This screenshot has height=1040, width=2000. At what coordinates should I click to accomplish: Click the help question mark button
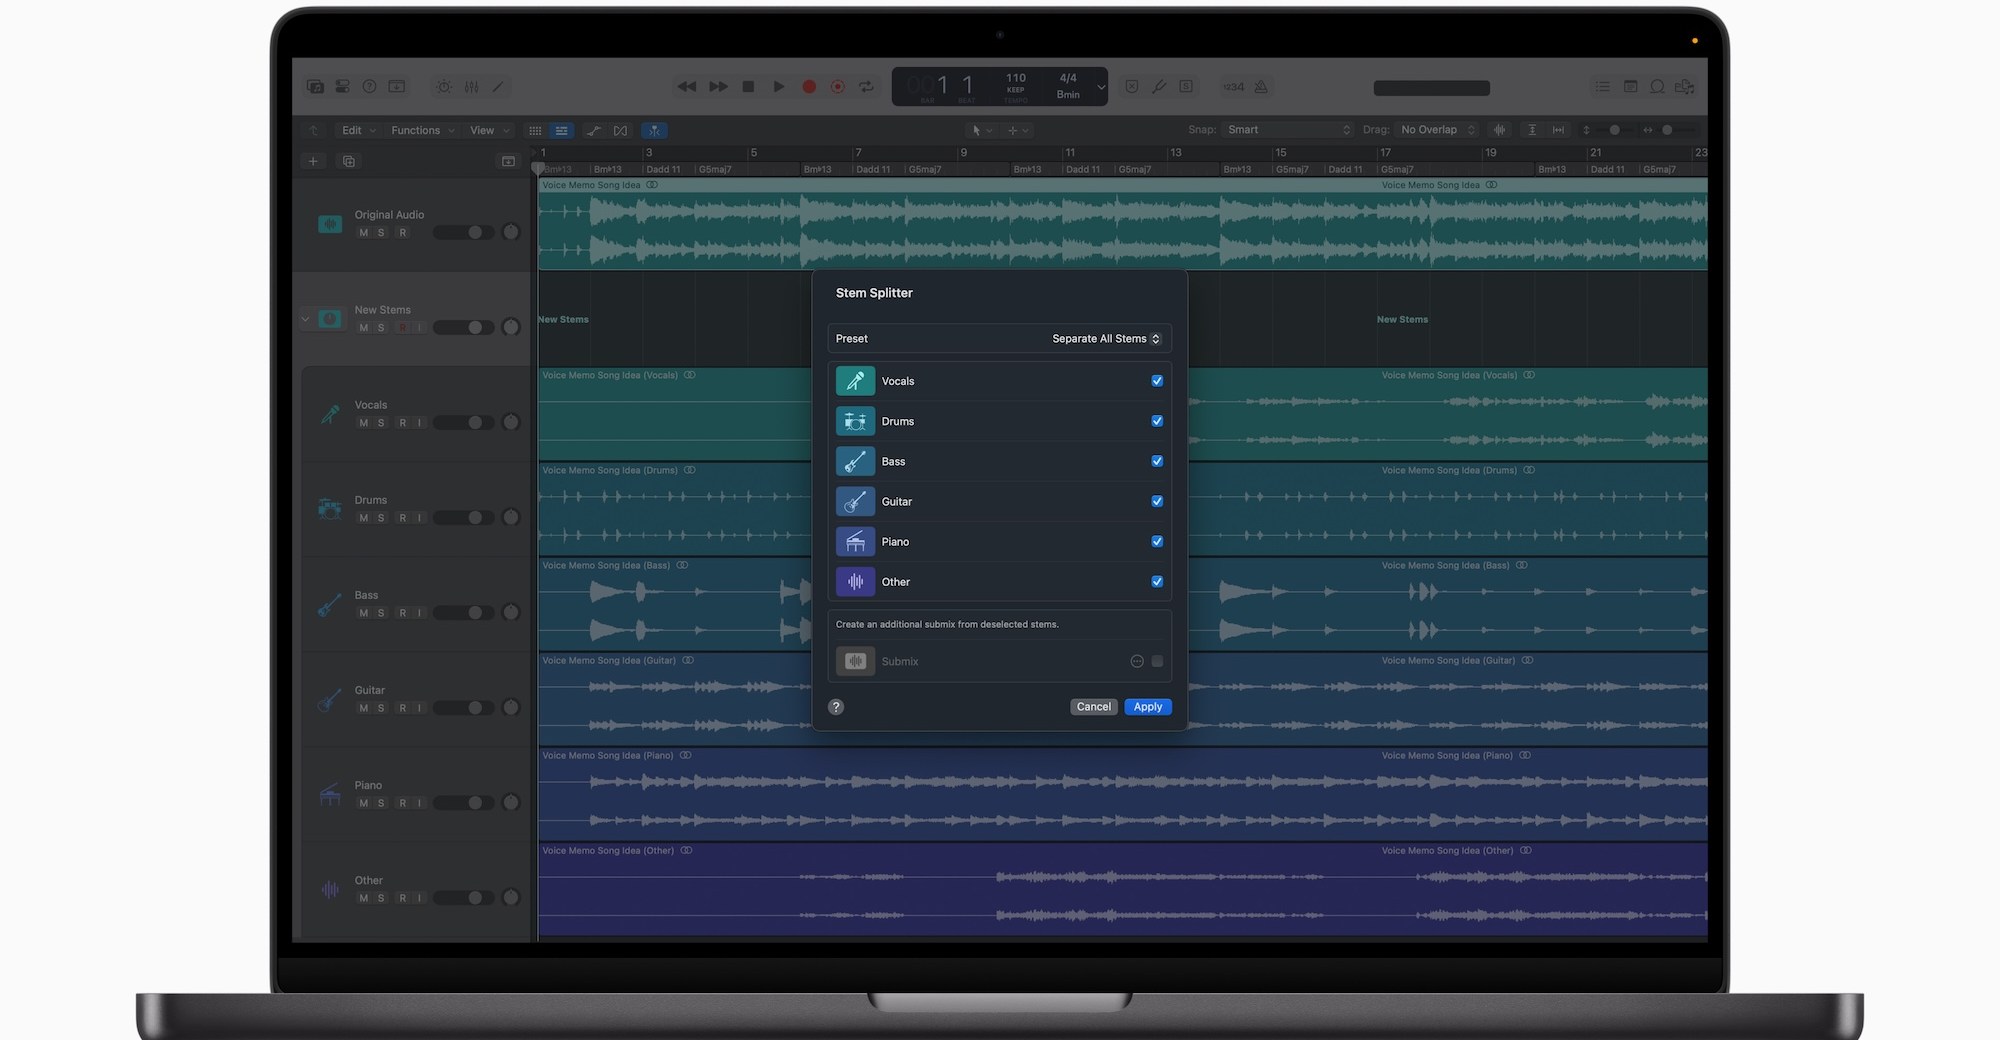(836, 707)
